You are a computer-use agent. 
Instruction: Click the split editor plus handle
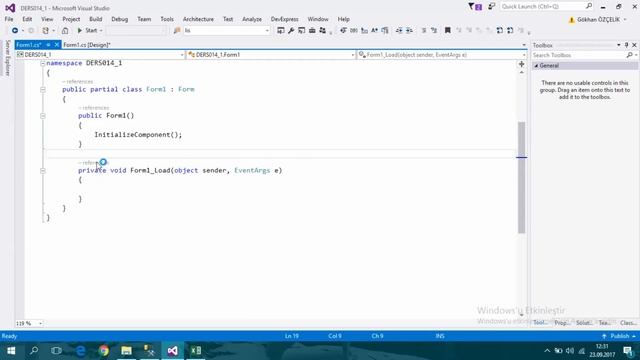coord(522,64)
